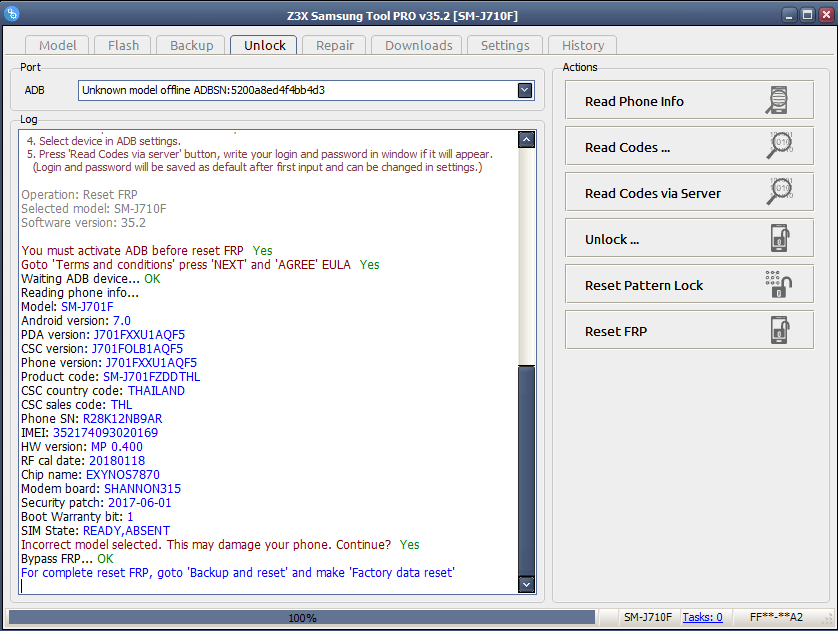Click the Bypass FRP... OK line
Screen dimensions: 838x631
click(67, 559)
